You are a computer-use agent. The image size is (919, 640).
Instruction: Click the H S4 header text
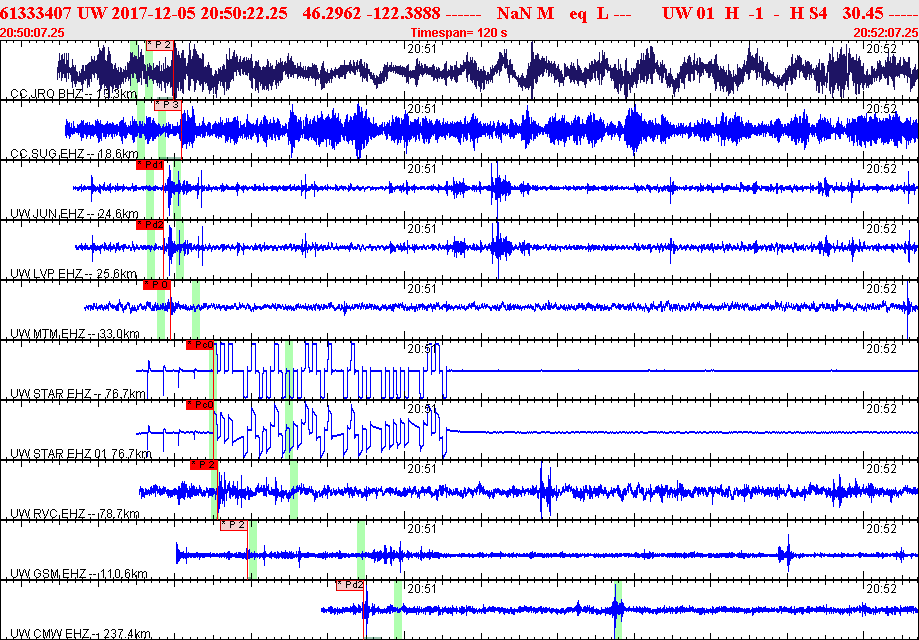pos(808,13)
